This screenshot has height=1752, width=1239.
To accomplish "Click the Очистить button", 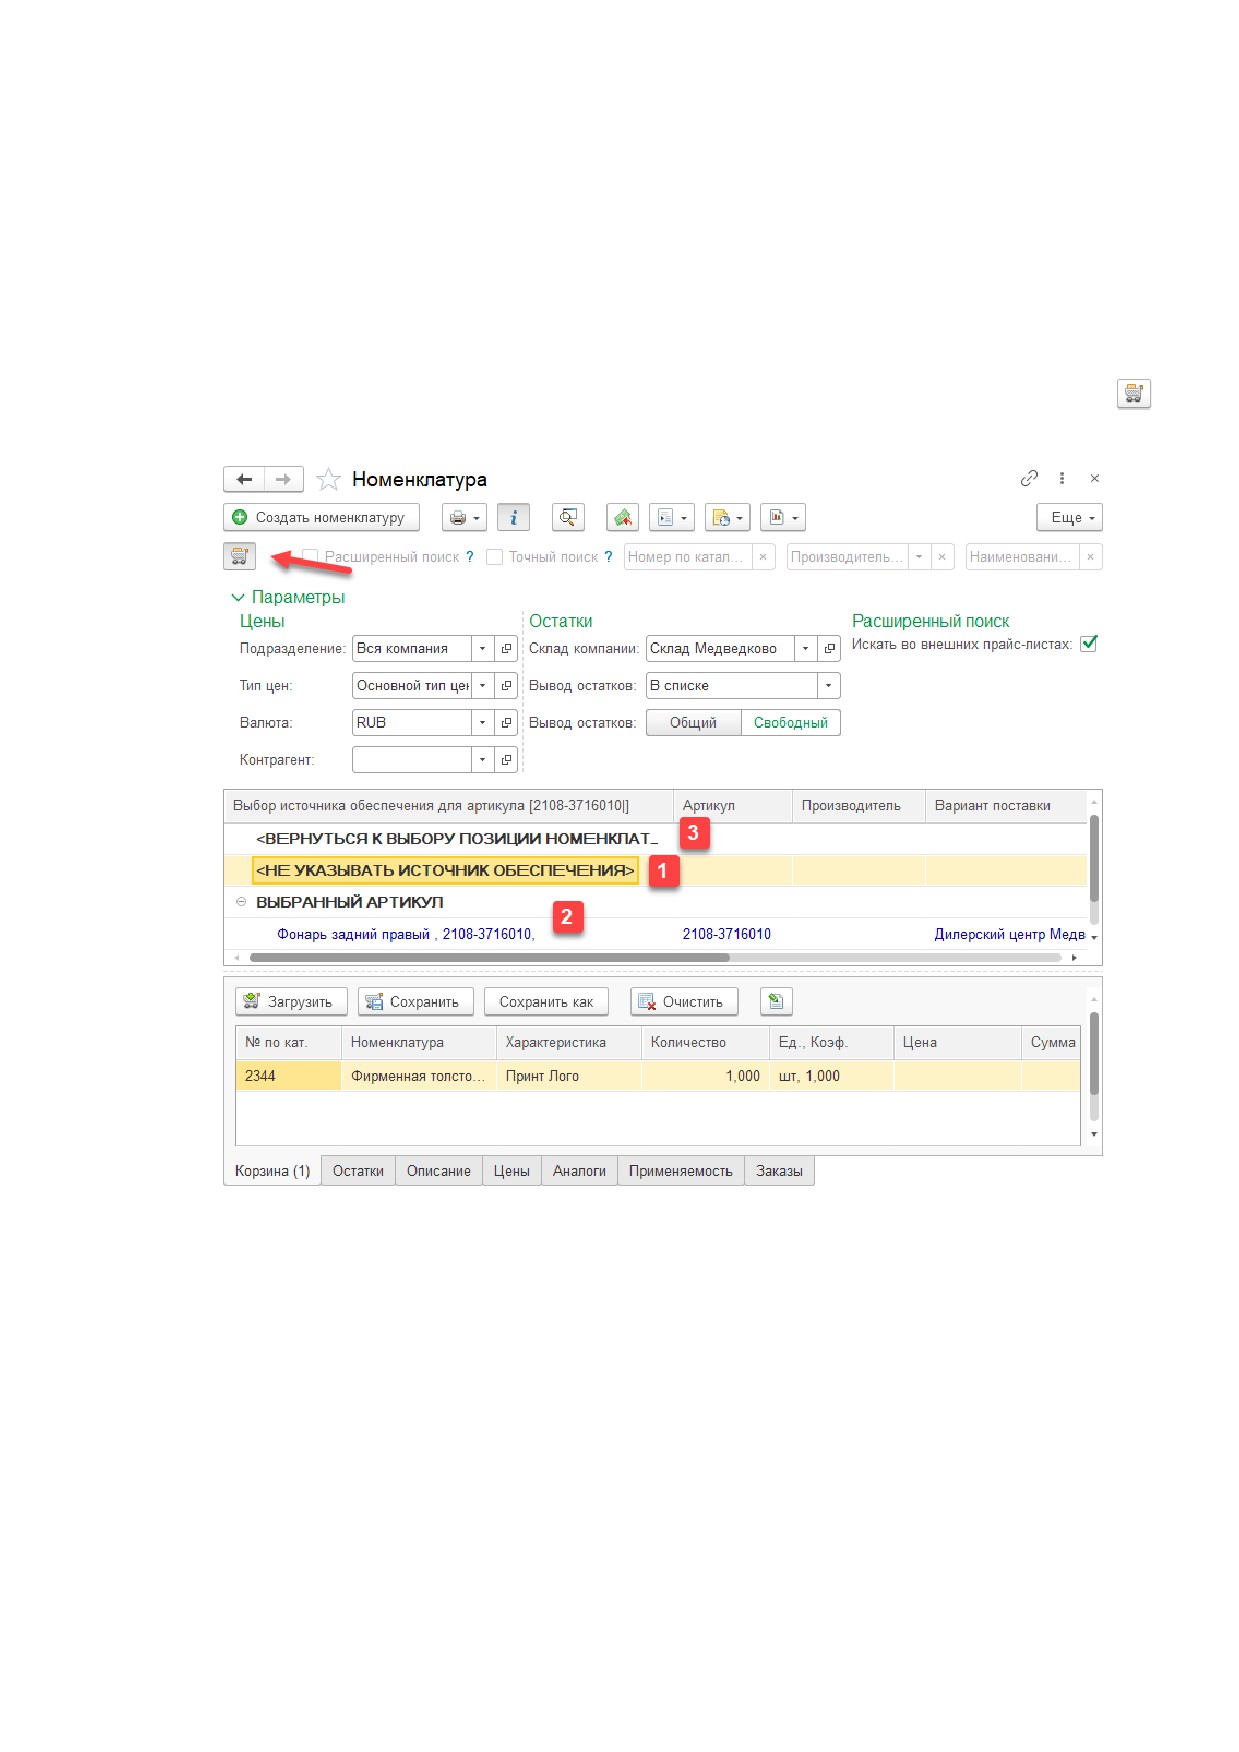I will 684,1001.
